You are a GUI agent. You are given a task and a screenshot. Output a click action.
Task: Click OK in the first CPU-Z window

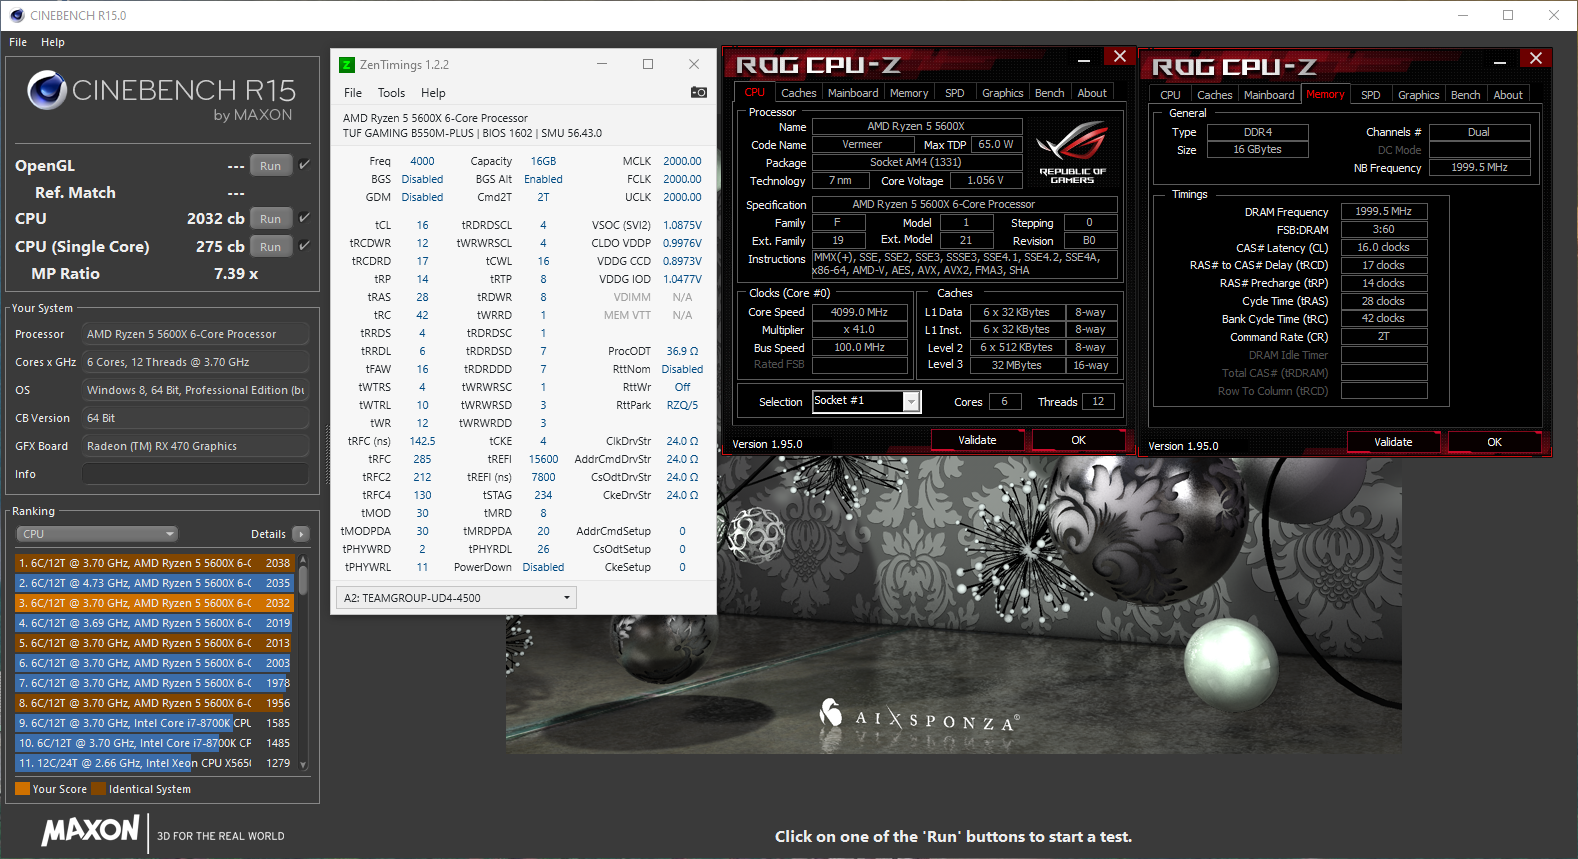tap(1078, 440)
